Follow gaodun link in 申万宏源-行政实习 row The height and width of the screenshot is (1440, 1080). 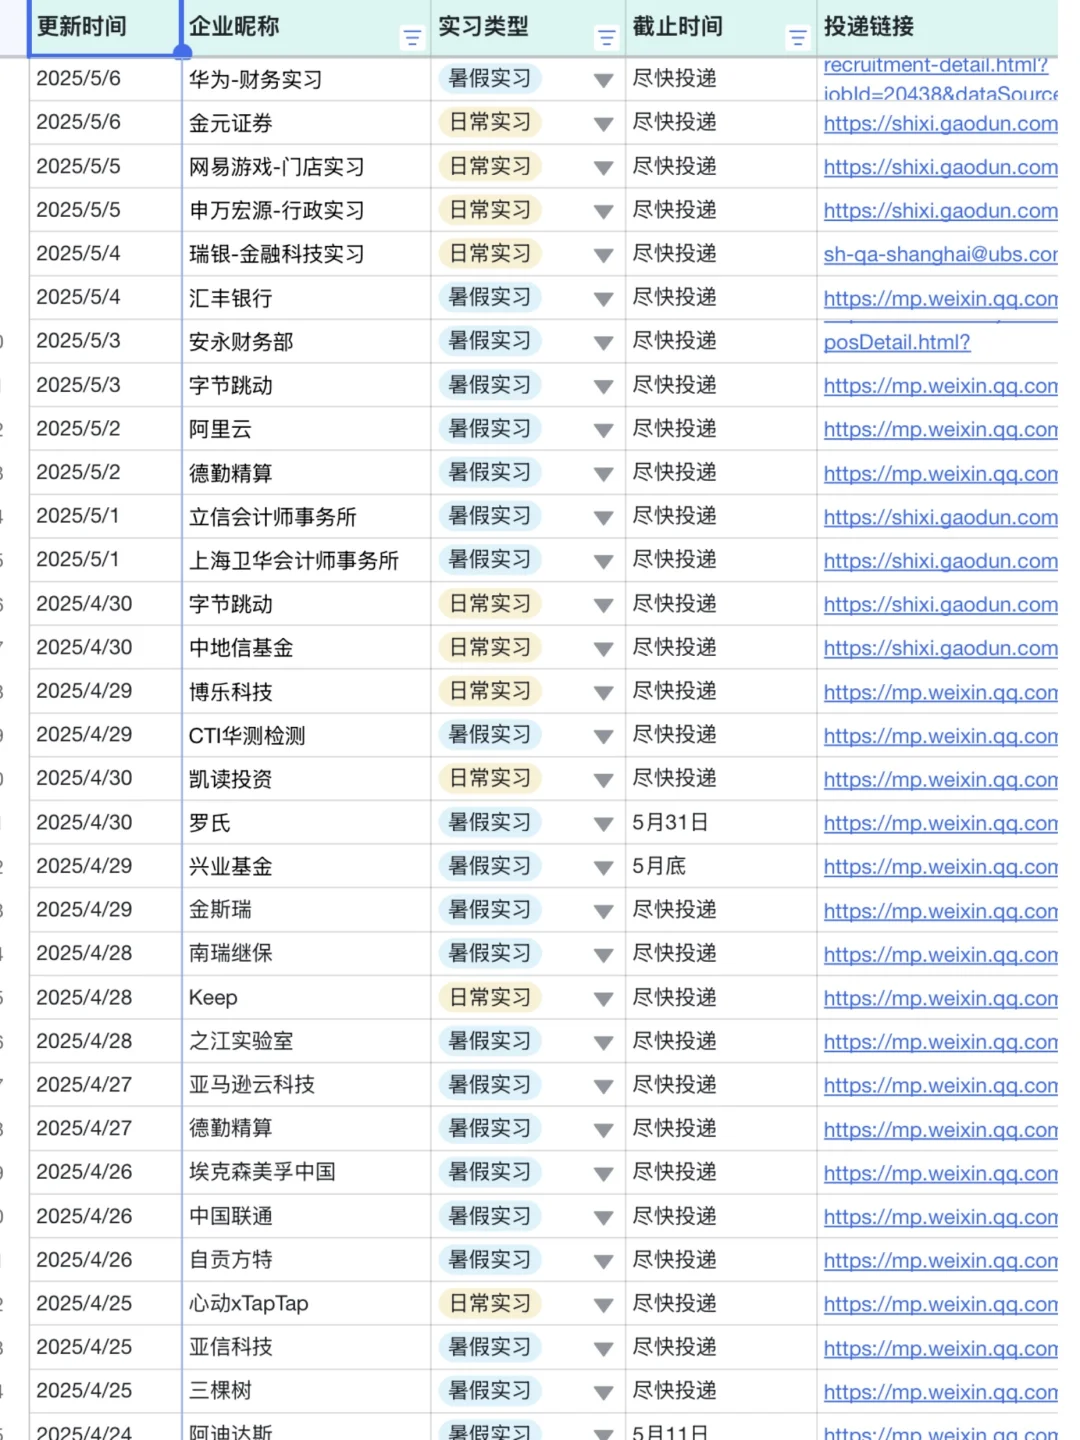click(x=940, y=211)
